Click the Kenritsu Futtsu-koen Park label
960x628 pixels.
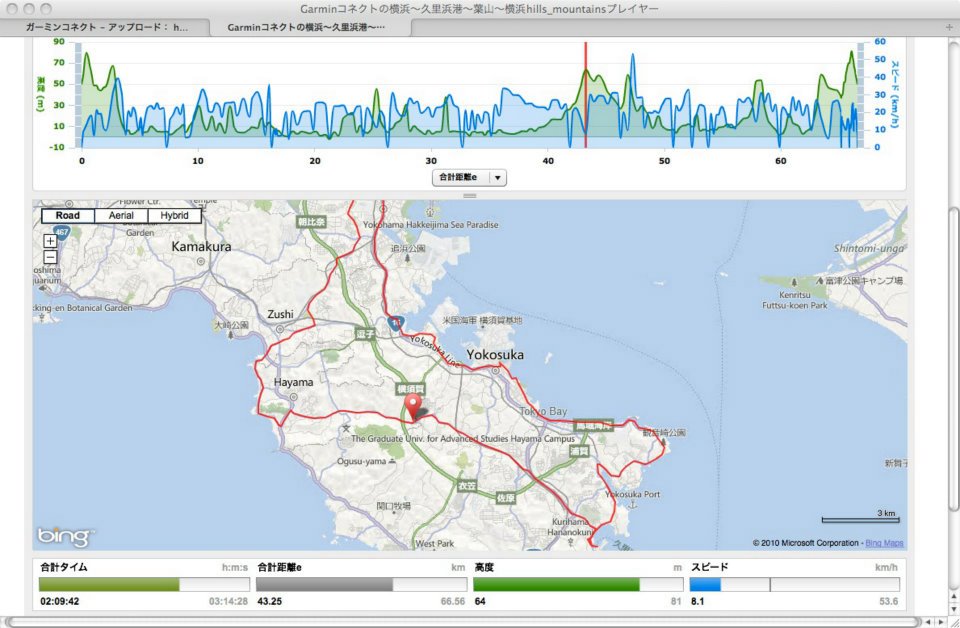click(x=795, y=300)
